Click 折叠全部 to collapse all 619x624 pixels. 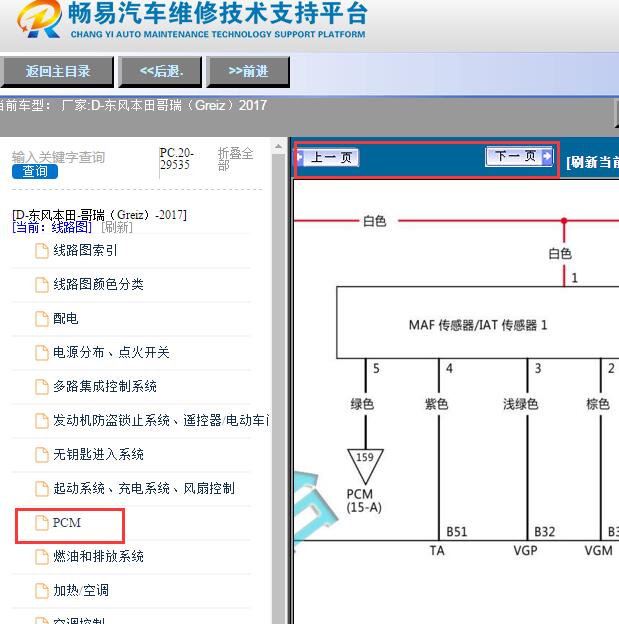[x=235, y=159]
